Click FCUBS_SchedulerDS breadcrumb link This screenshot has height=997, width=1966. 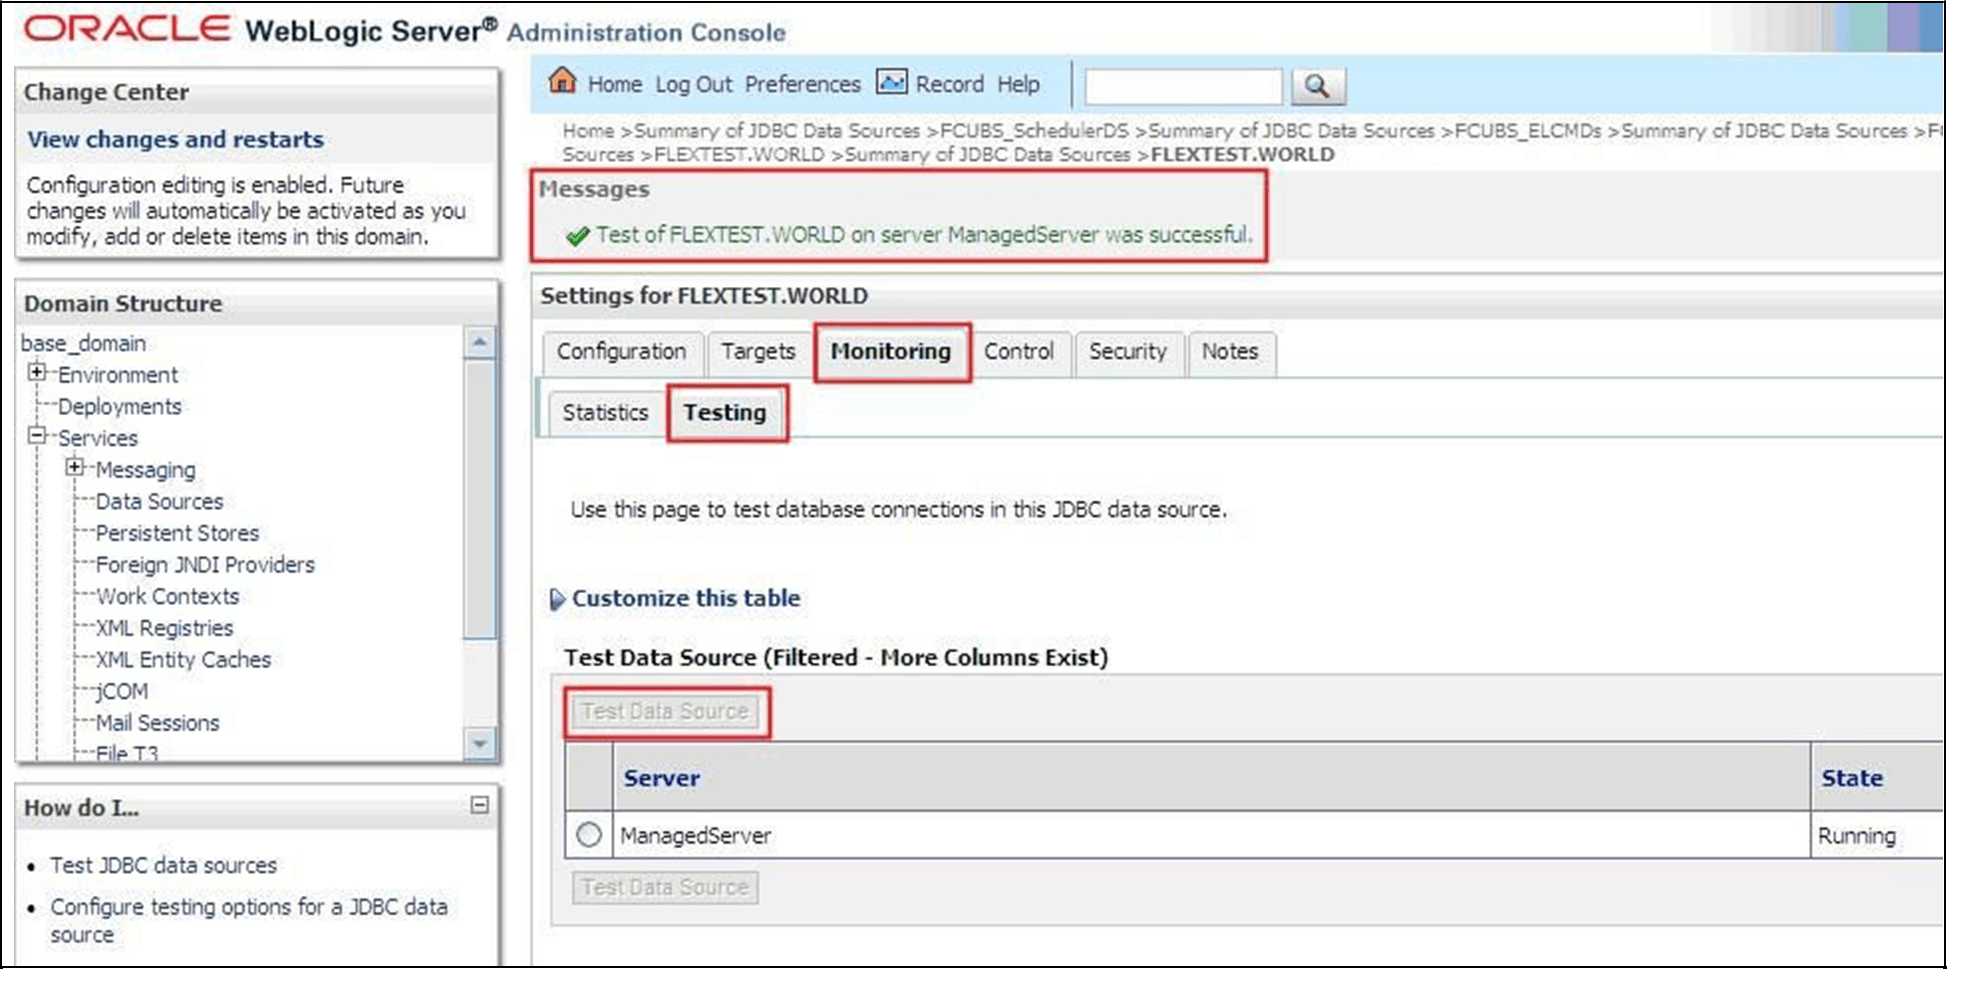coord(1034,131)
